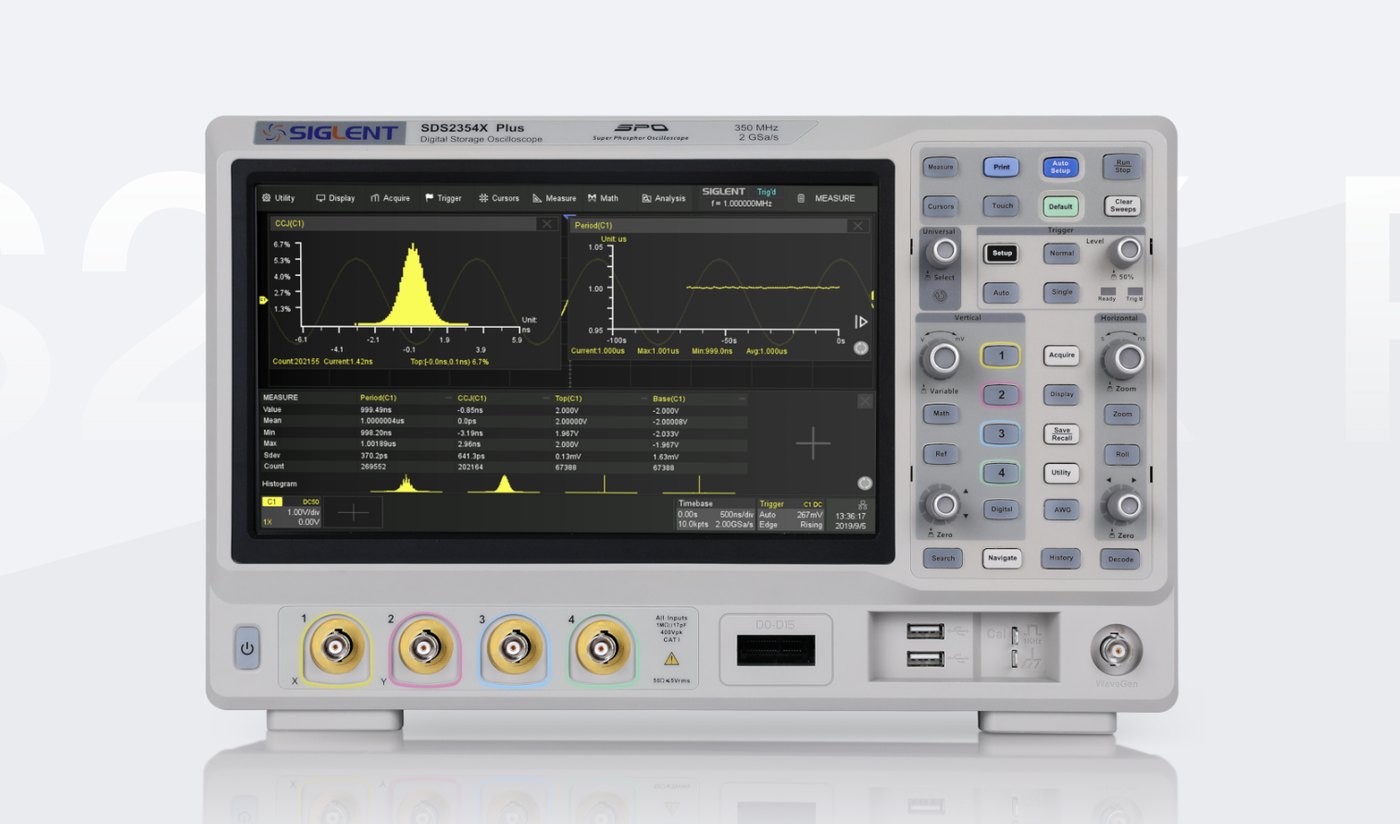1400x824 pixels.
Task: Open the on-screen Math menu
Action: coord(603,198)
